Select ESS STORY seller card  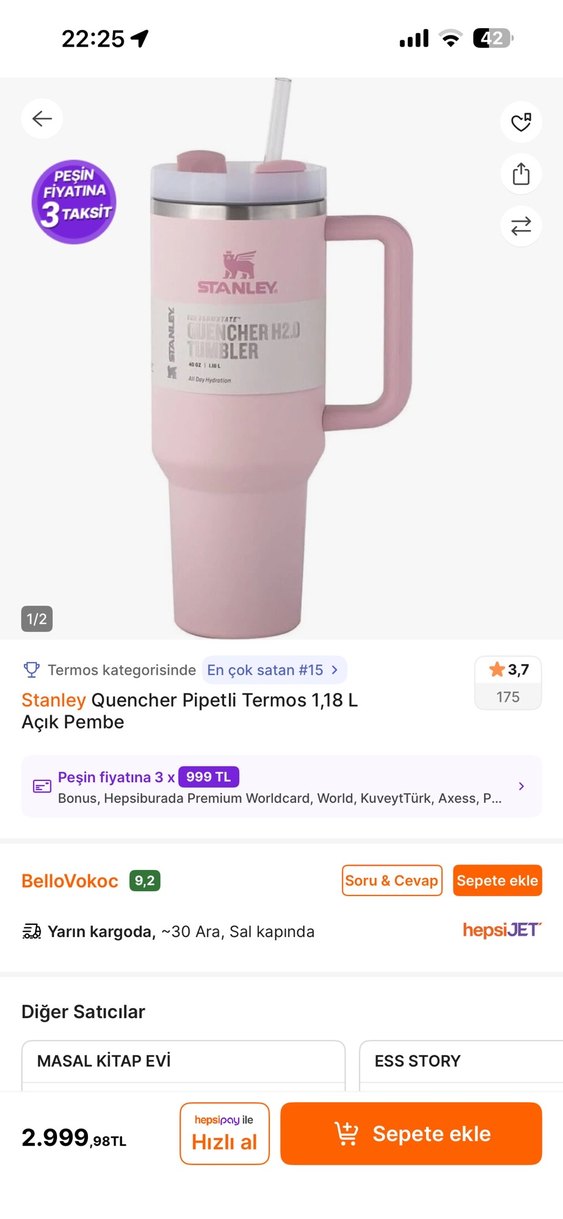(461, 1066)
